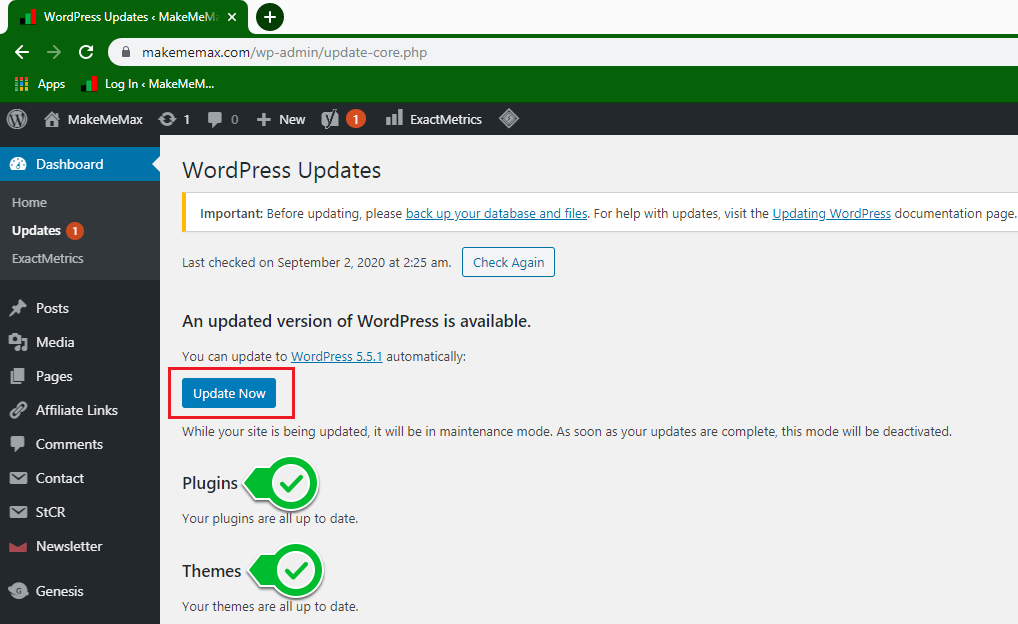This screenshot has height=624, width=1018.
Task: Click the Dashboard gauge icon
Action: click(18, 164)
